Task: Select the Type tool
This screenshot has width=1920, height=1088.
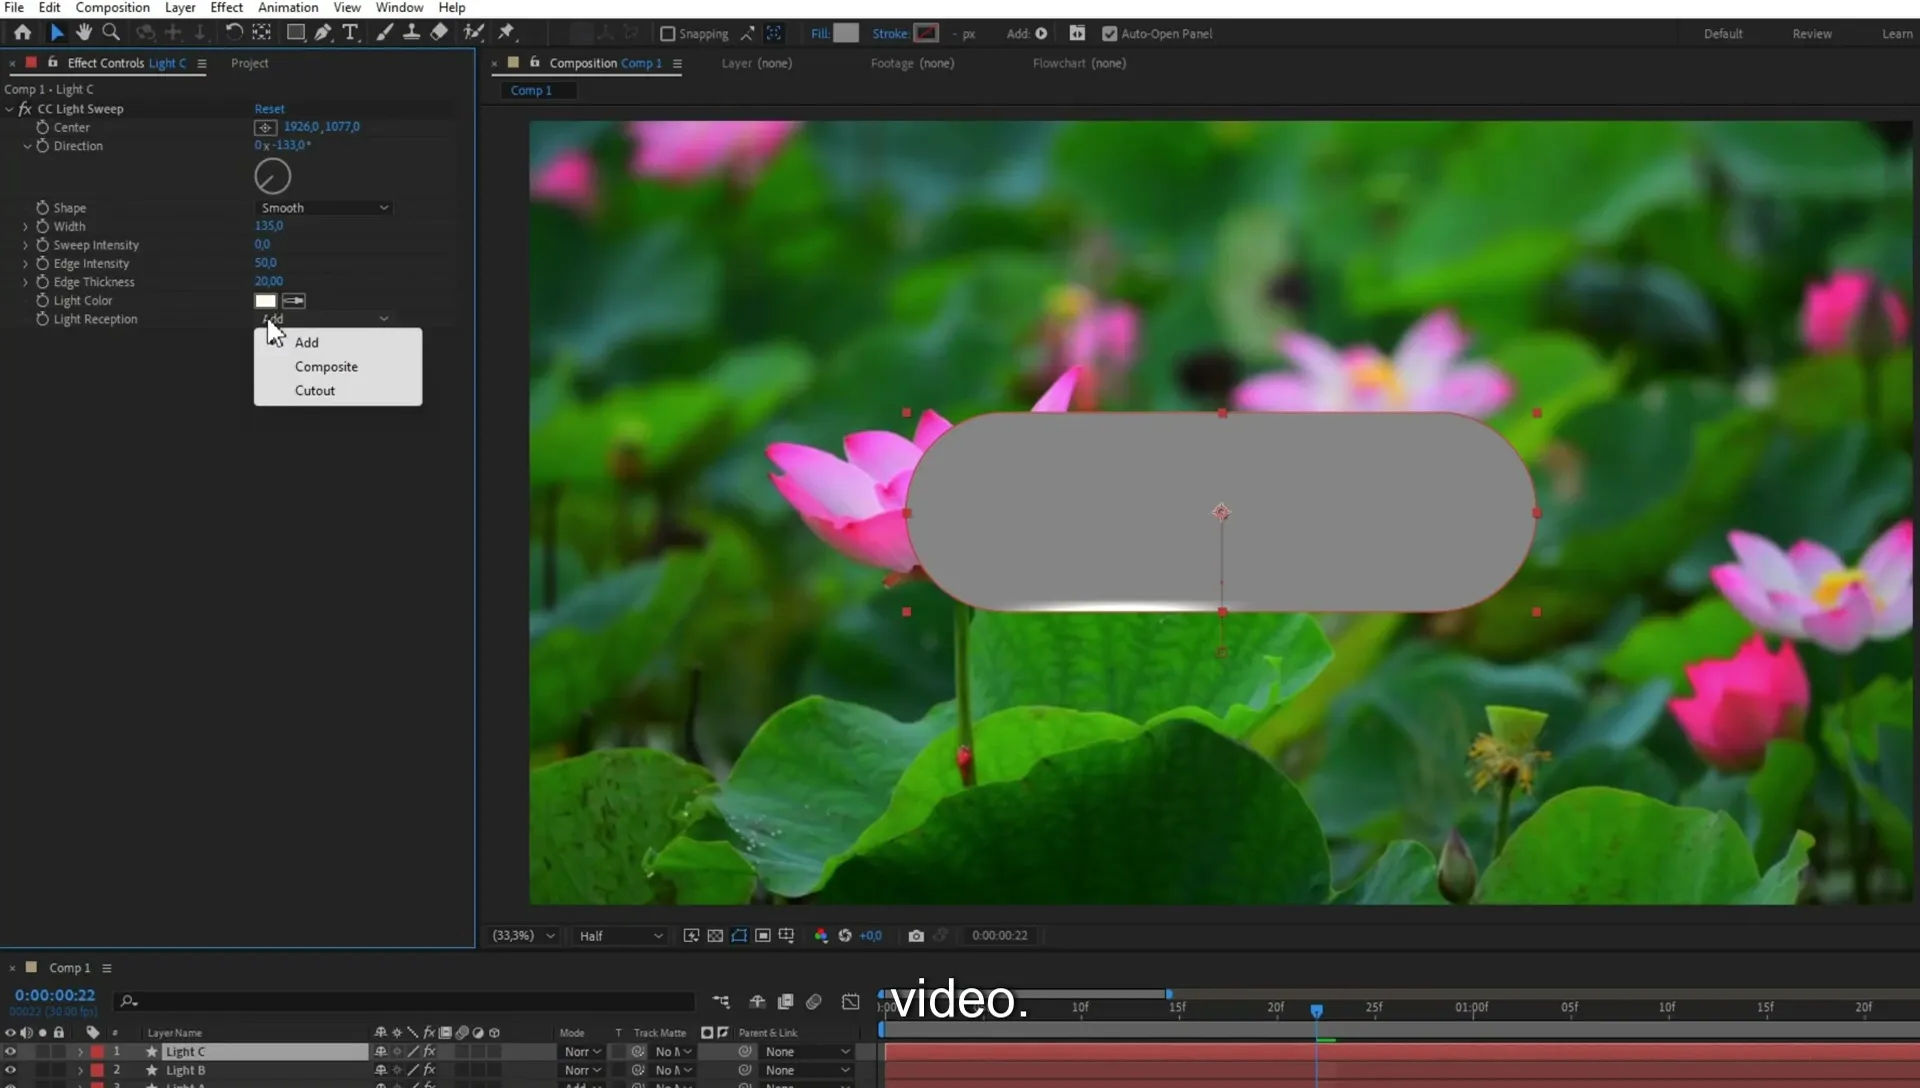Action: click(x=350, y=33)
